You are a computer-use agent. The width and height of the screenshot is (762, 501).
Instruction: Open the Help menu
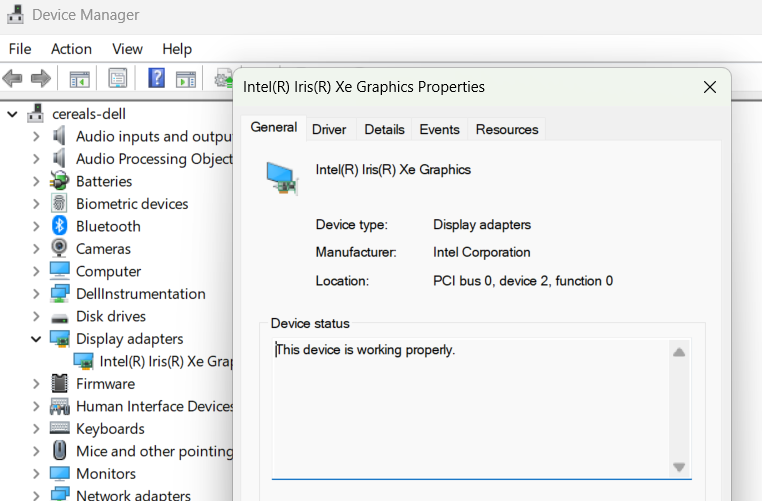[x=177, y=49]
